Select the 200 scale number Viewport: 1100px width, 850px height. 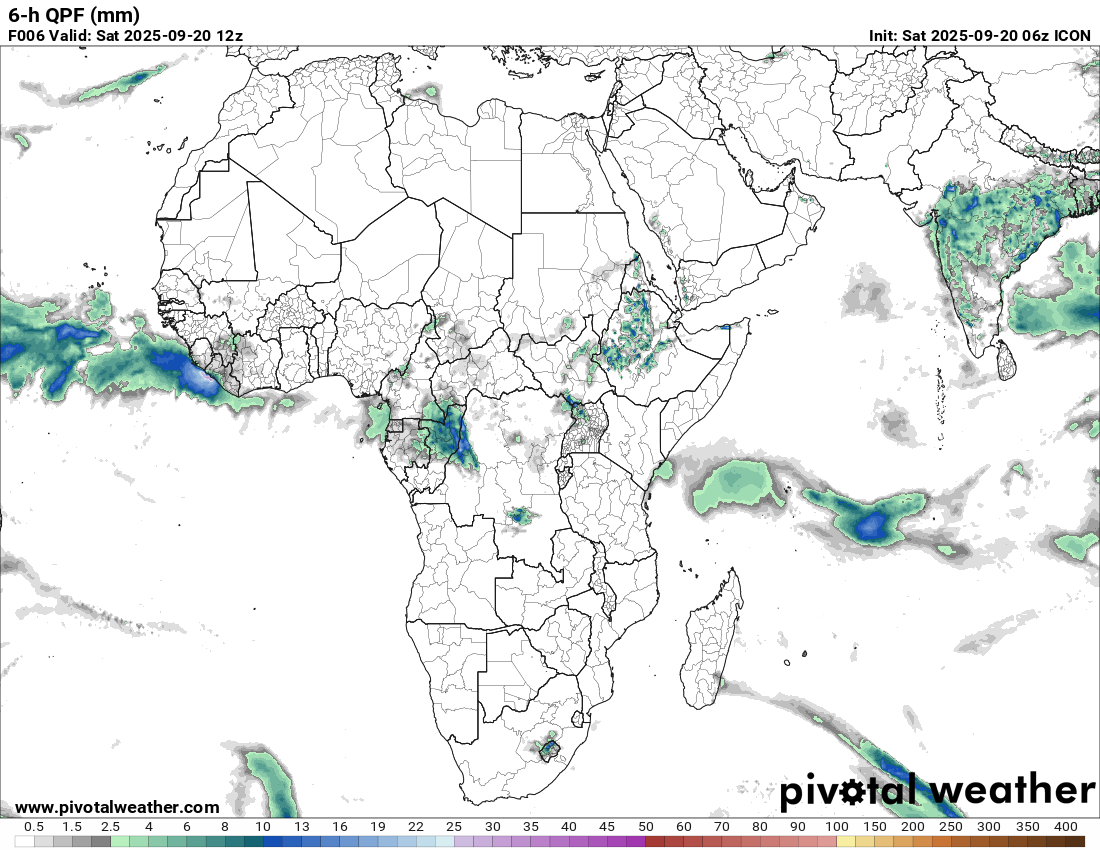tap(913, 827)
